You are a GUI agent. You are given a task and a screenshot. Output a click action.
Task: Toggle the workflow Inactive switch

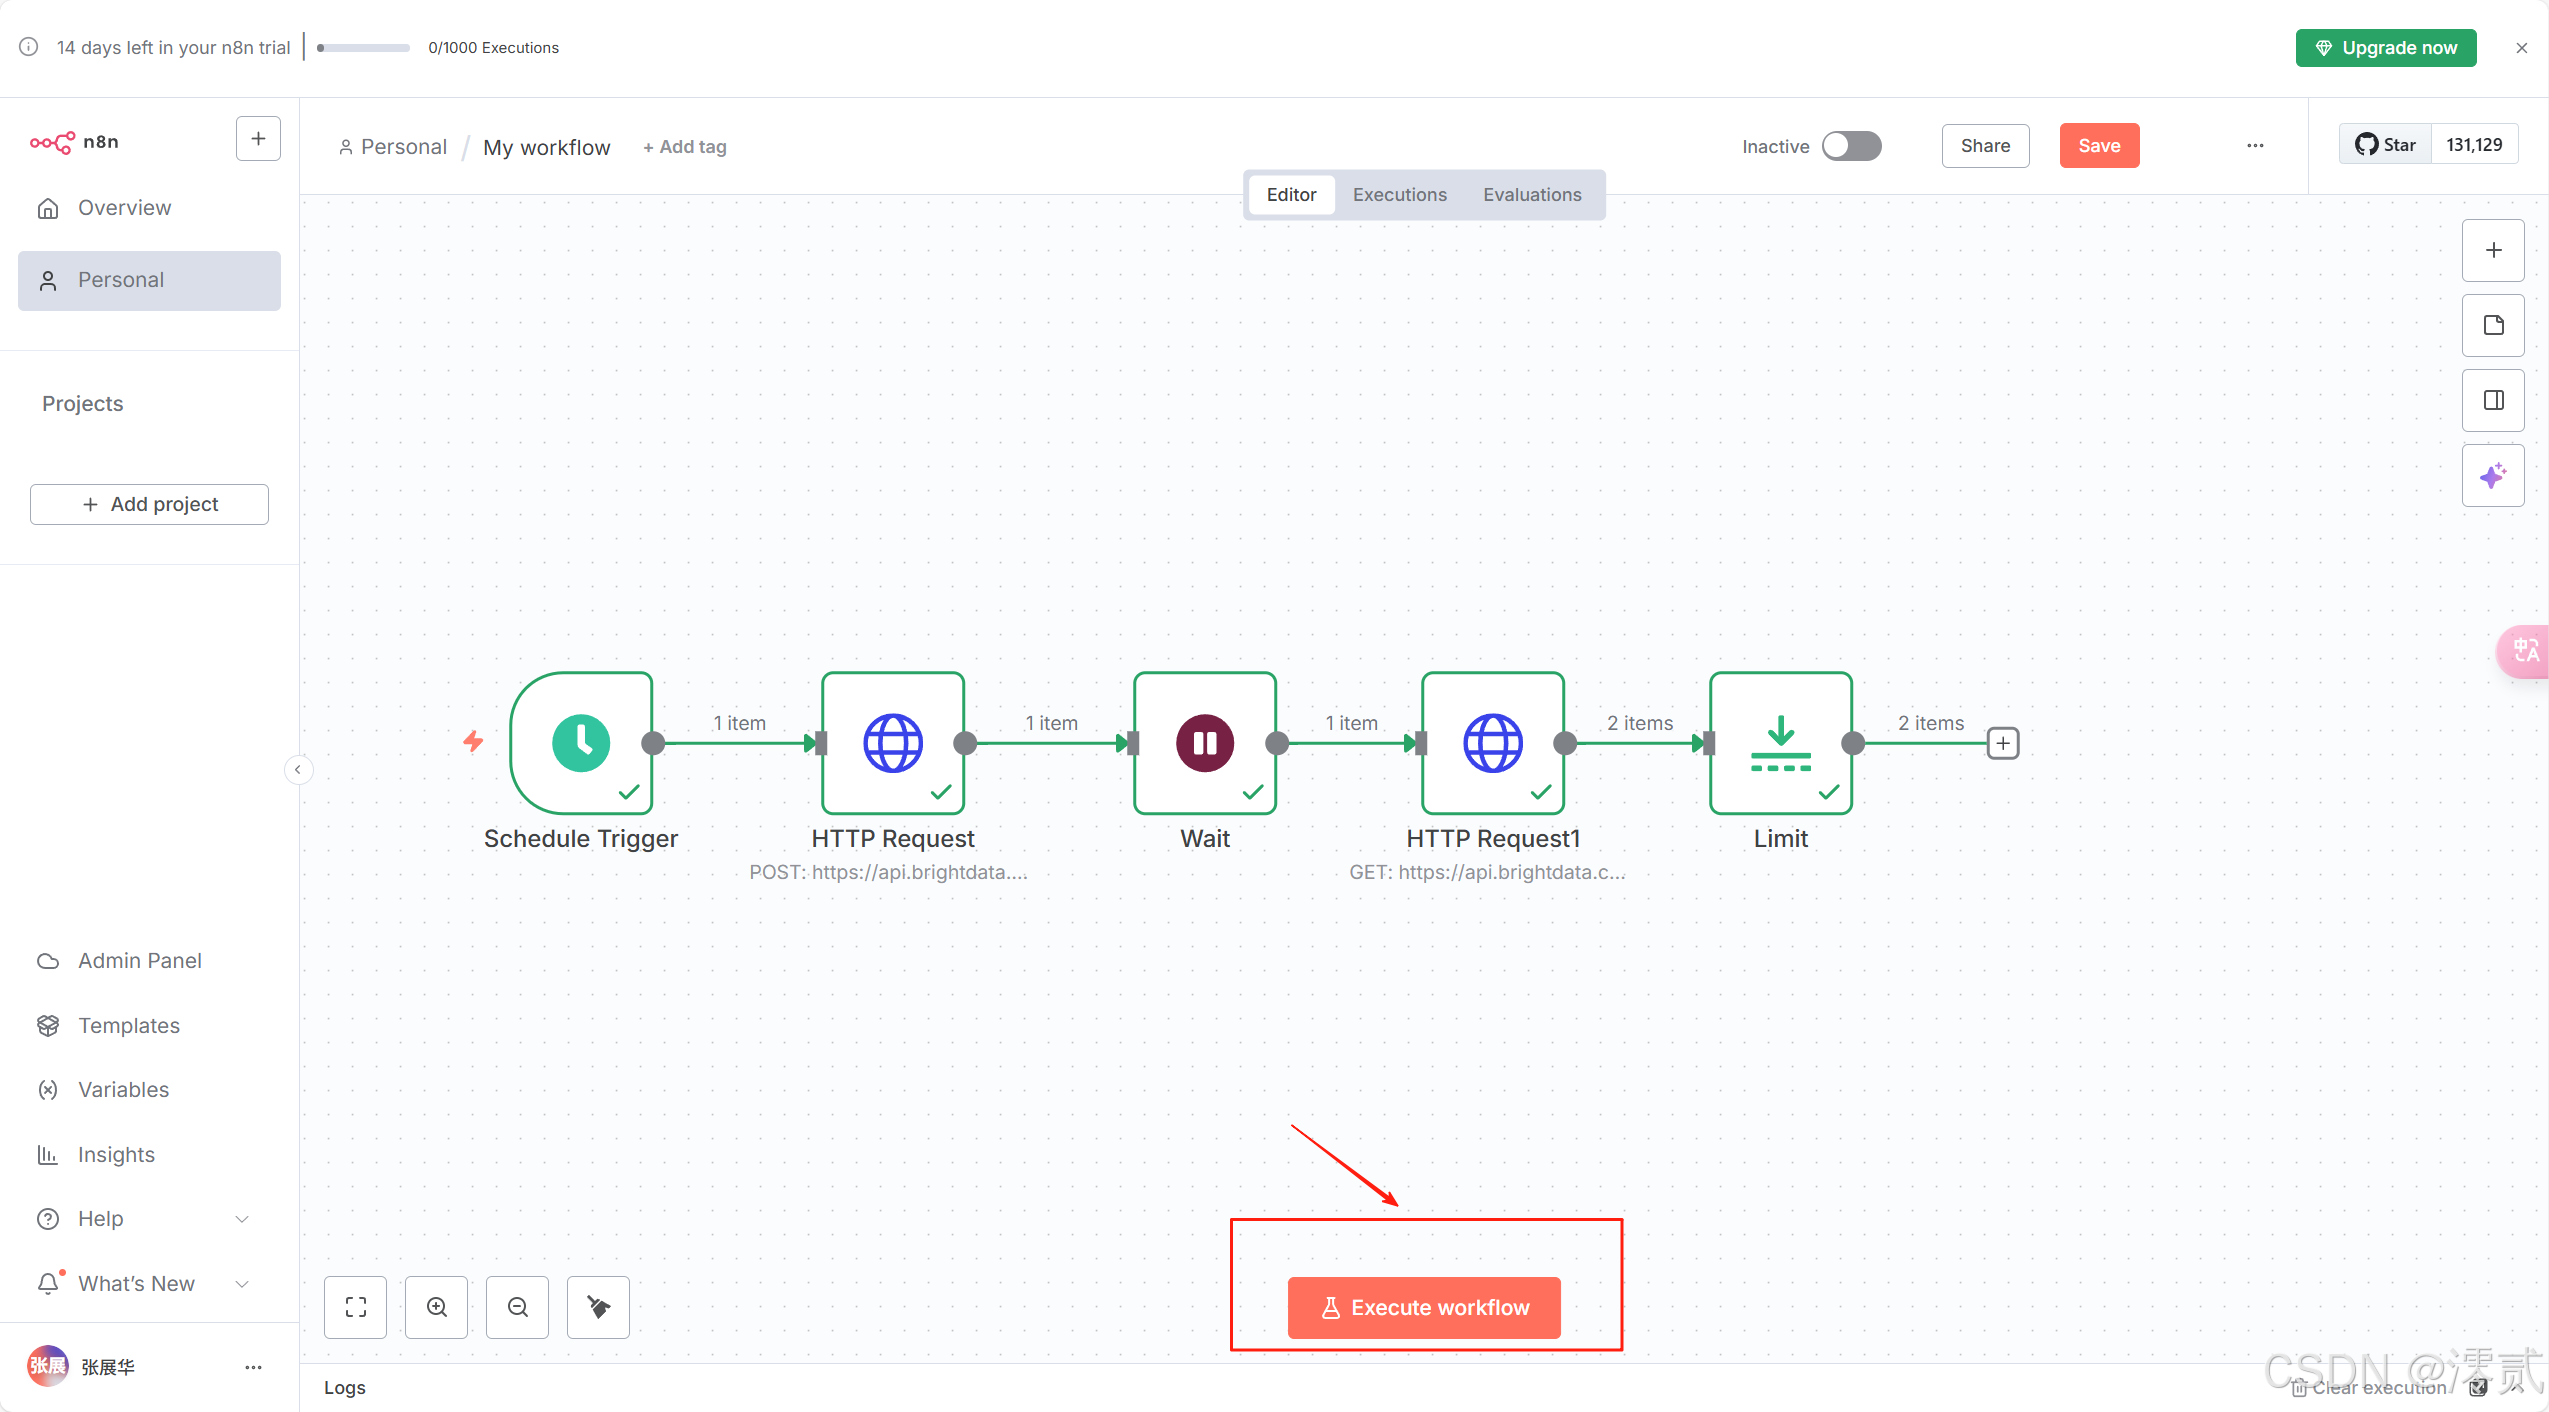tap(1851, 146)
